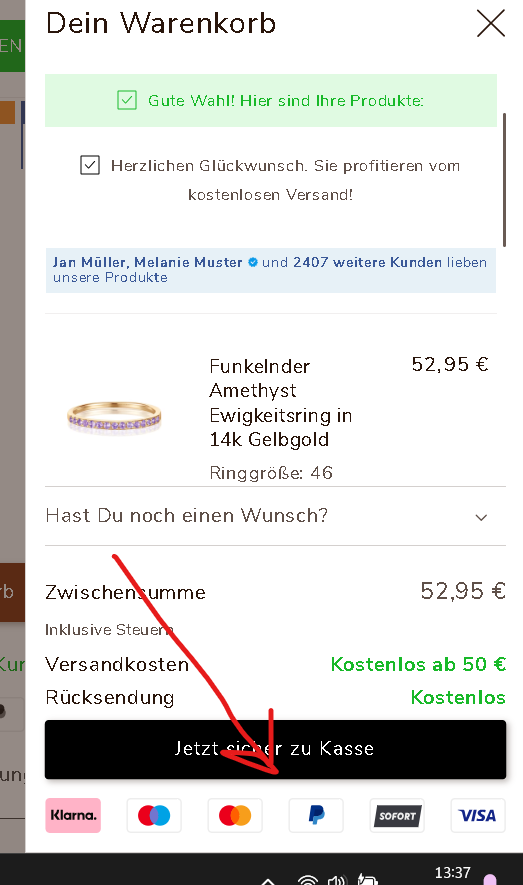Select the Visa payment icon
The image size is (523, 885).
(478, 815)
